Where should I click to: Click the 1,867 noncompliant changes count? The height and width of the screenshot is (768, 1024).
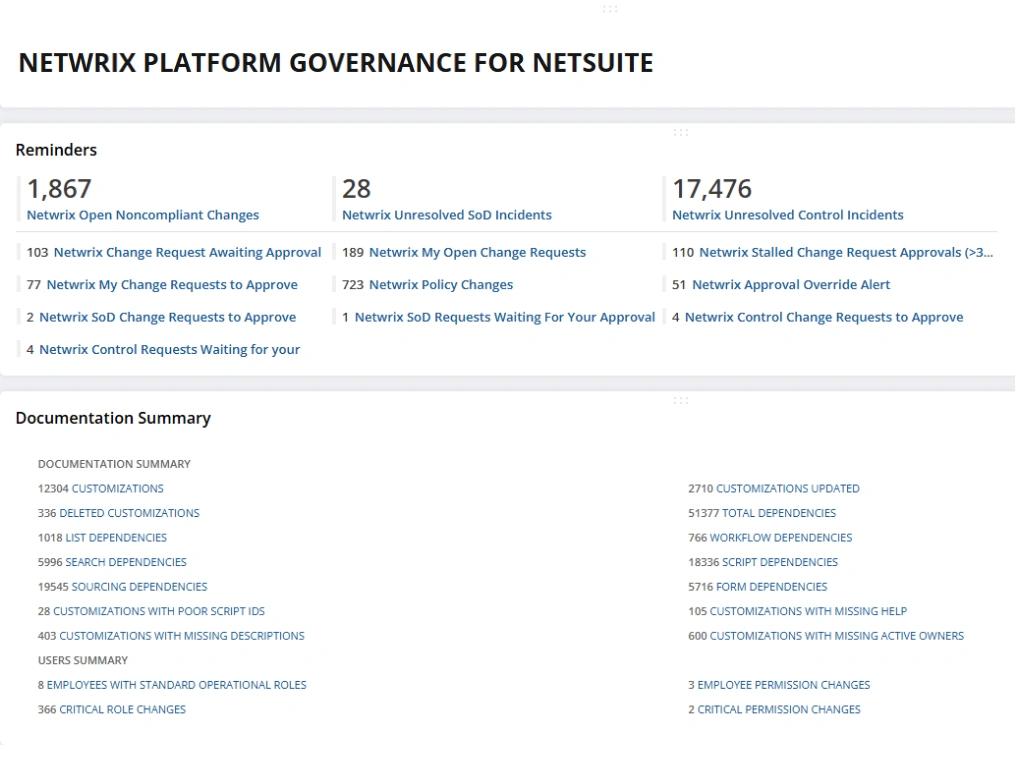tap(59, 189)
